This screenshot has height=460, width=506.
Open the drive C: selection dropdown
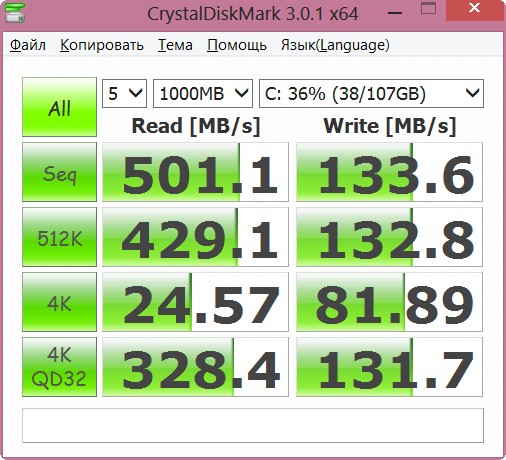pyautogui.click(x=371, y=93)
